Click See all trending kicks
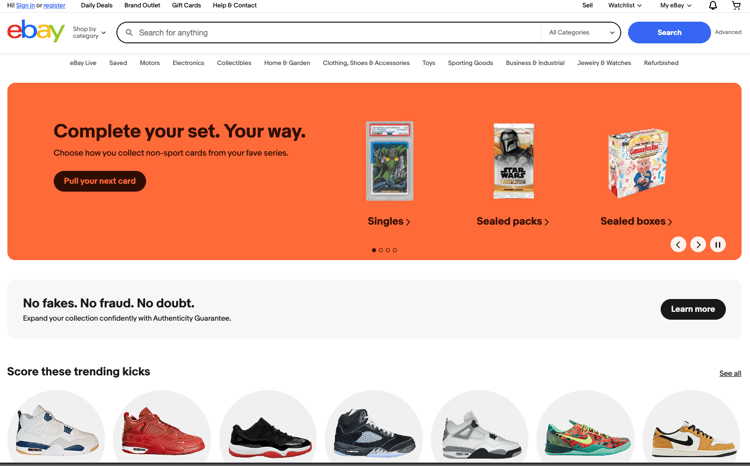 pyautogui.click(x=730, y=373)
